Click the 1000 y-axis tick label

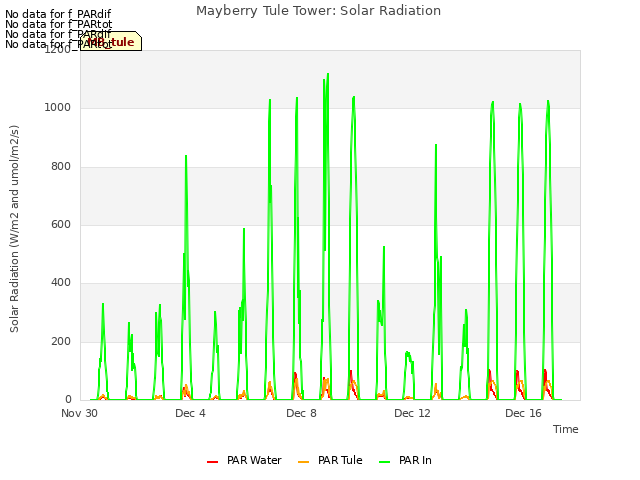pyautogui.click(x=58, y=108)
